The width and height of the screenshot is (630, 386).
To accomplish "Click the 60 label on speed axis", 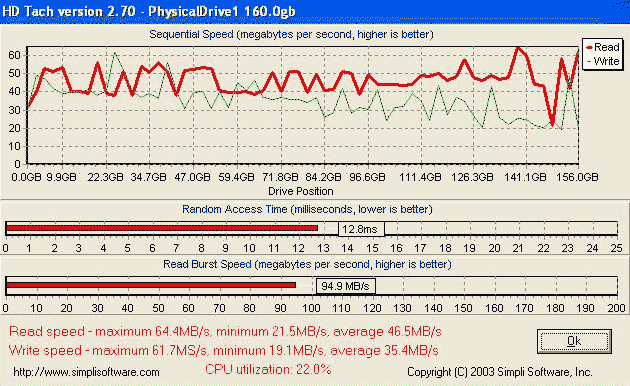I will tap(14, 55).
